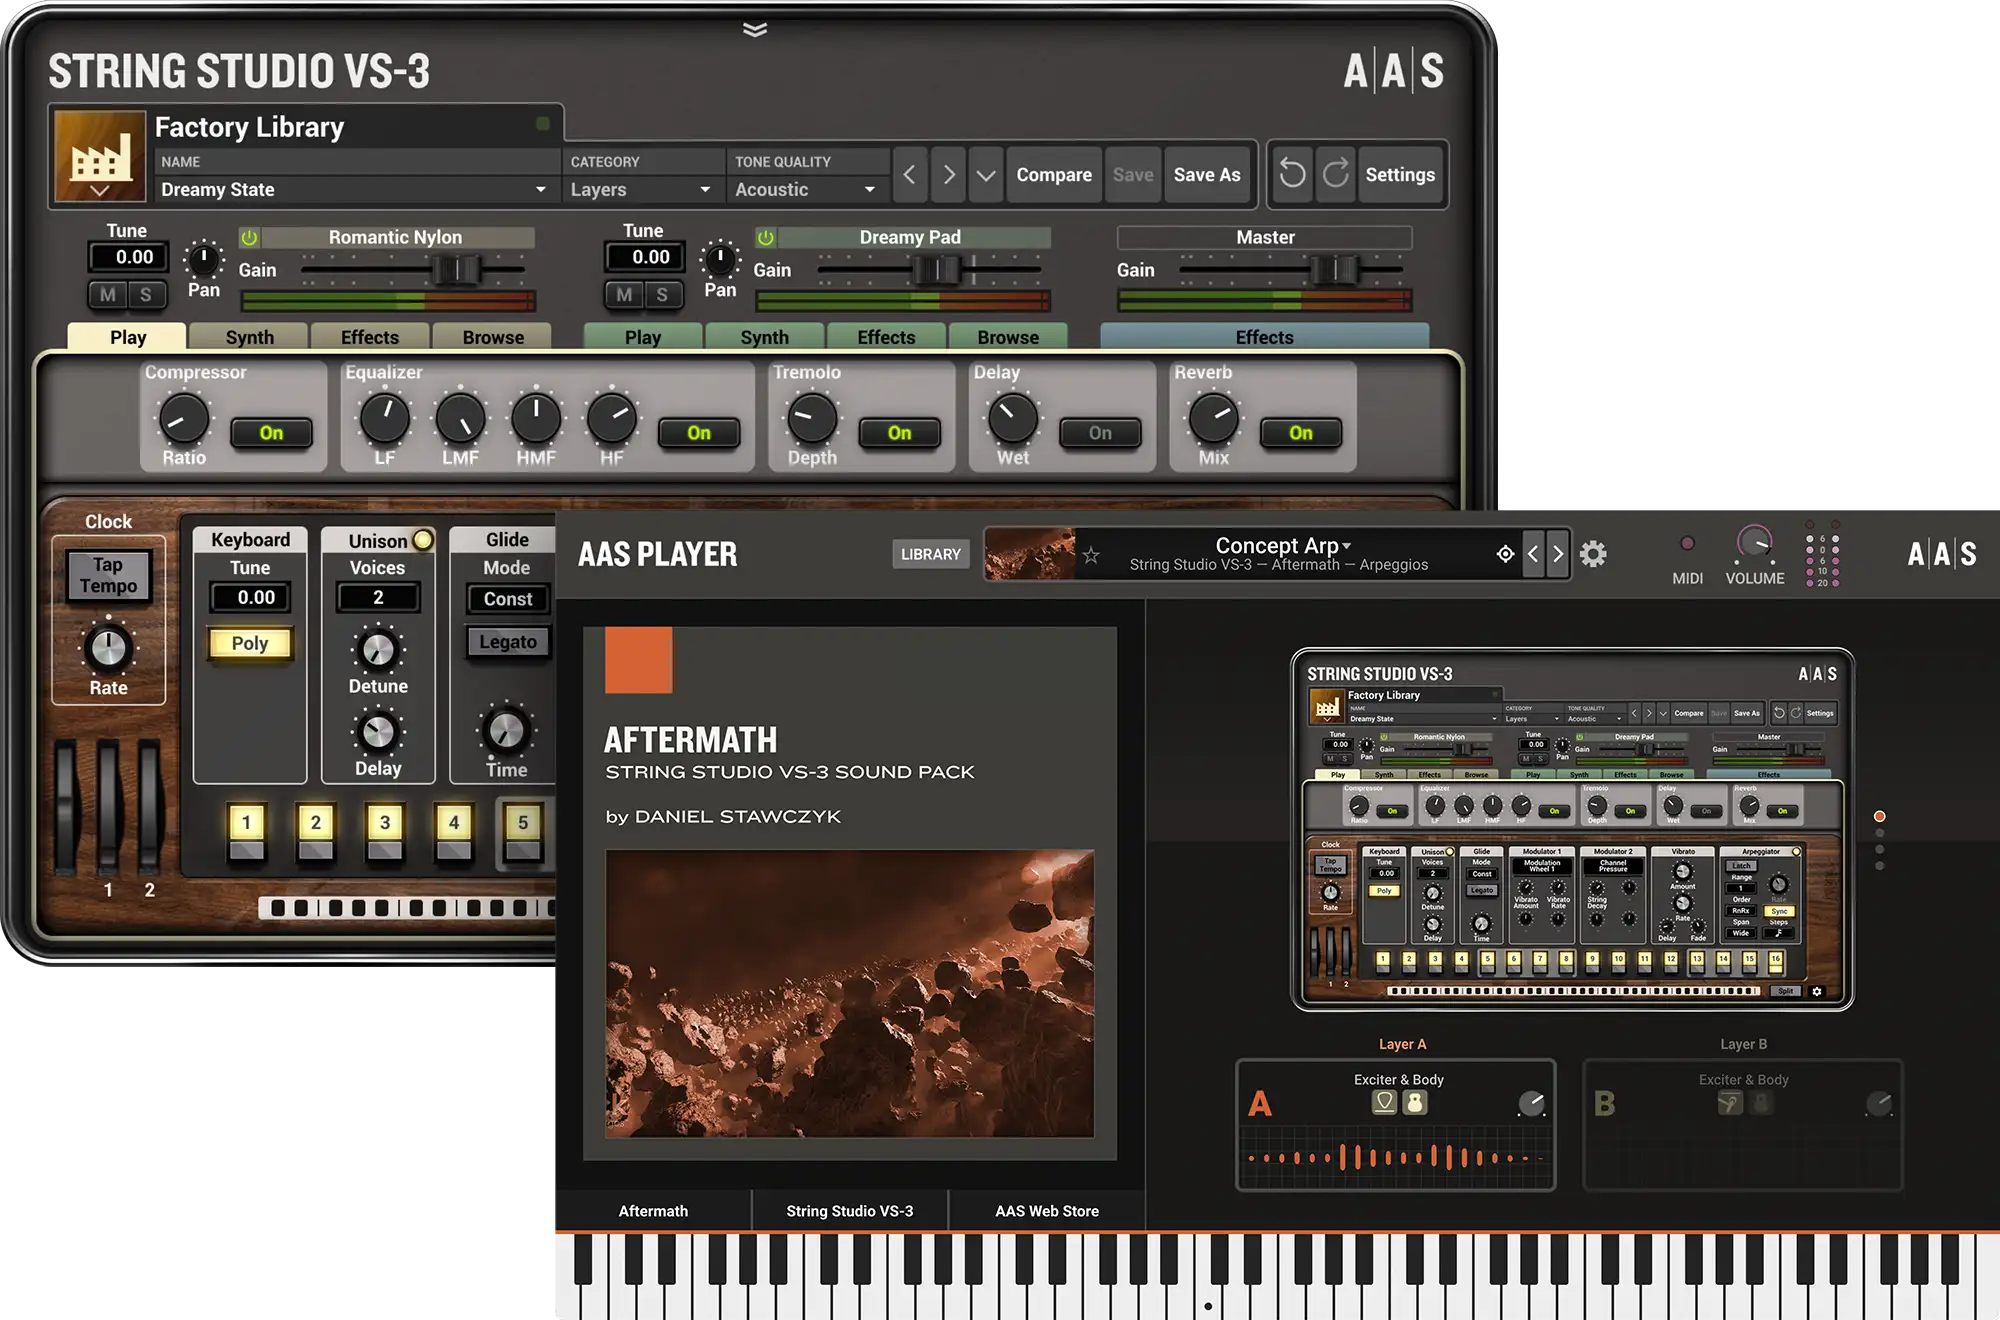Mute the Romantic Nylon layer (M)

(108, 294)
